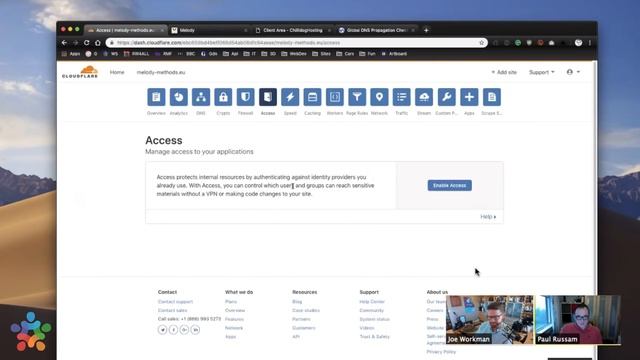Open a new browser tab
The height and width of the screenshot is (360, 640).
tap(426, 30)
